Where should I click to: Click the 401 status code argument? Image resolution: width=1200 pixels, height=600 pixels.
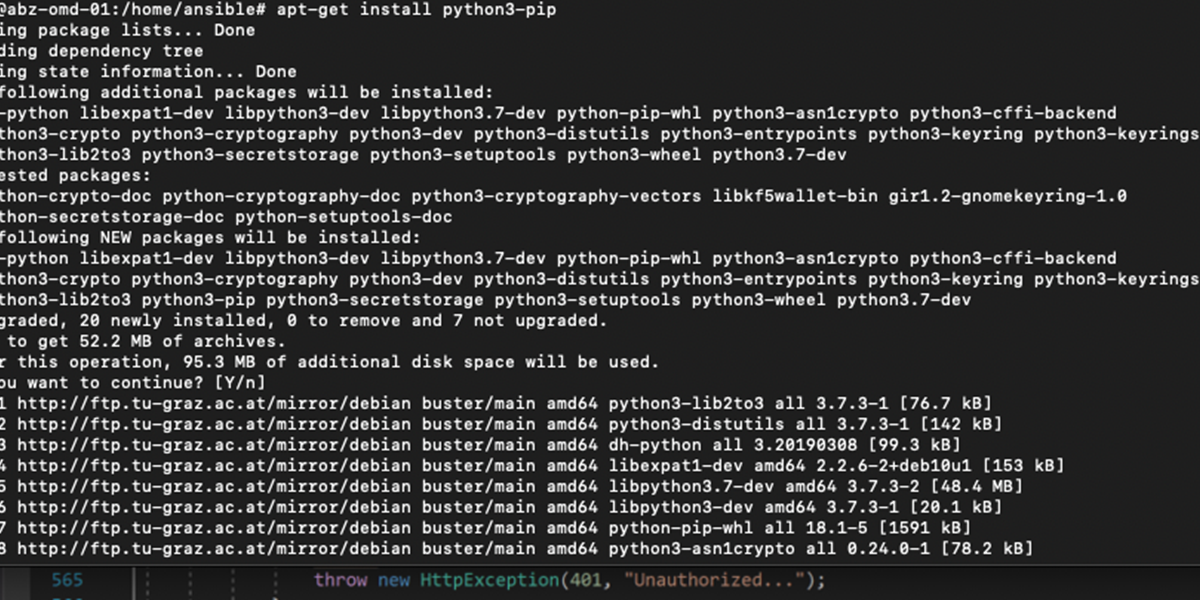(585, 580)
